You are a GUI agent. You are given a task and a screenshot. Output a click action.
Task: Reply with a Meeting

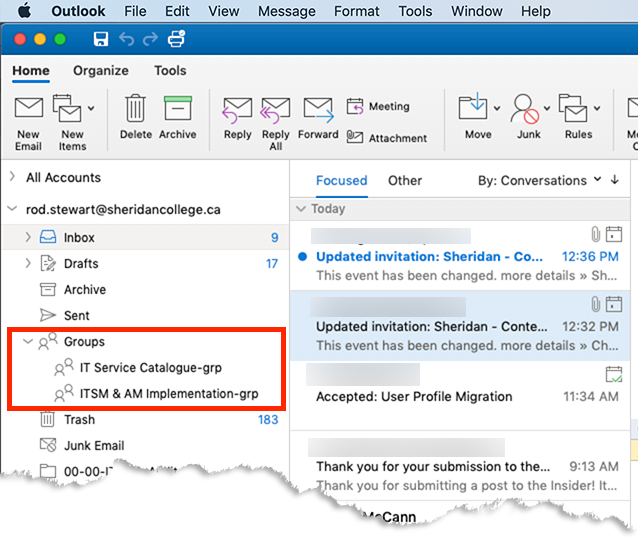coord(378,107)
